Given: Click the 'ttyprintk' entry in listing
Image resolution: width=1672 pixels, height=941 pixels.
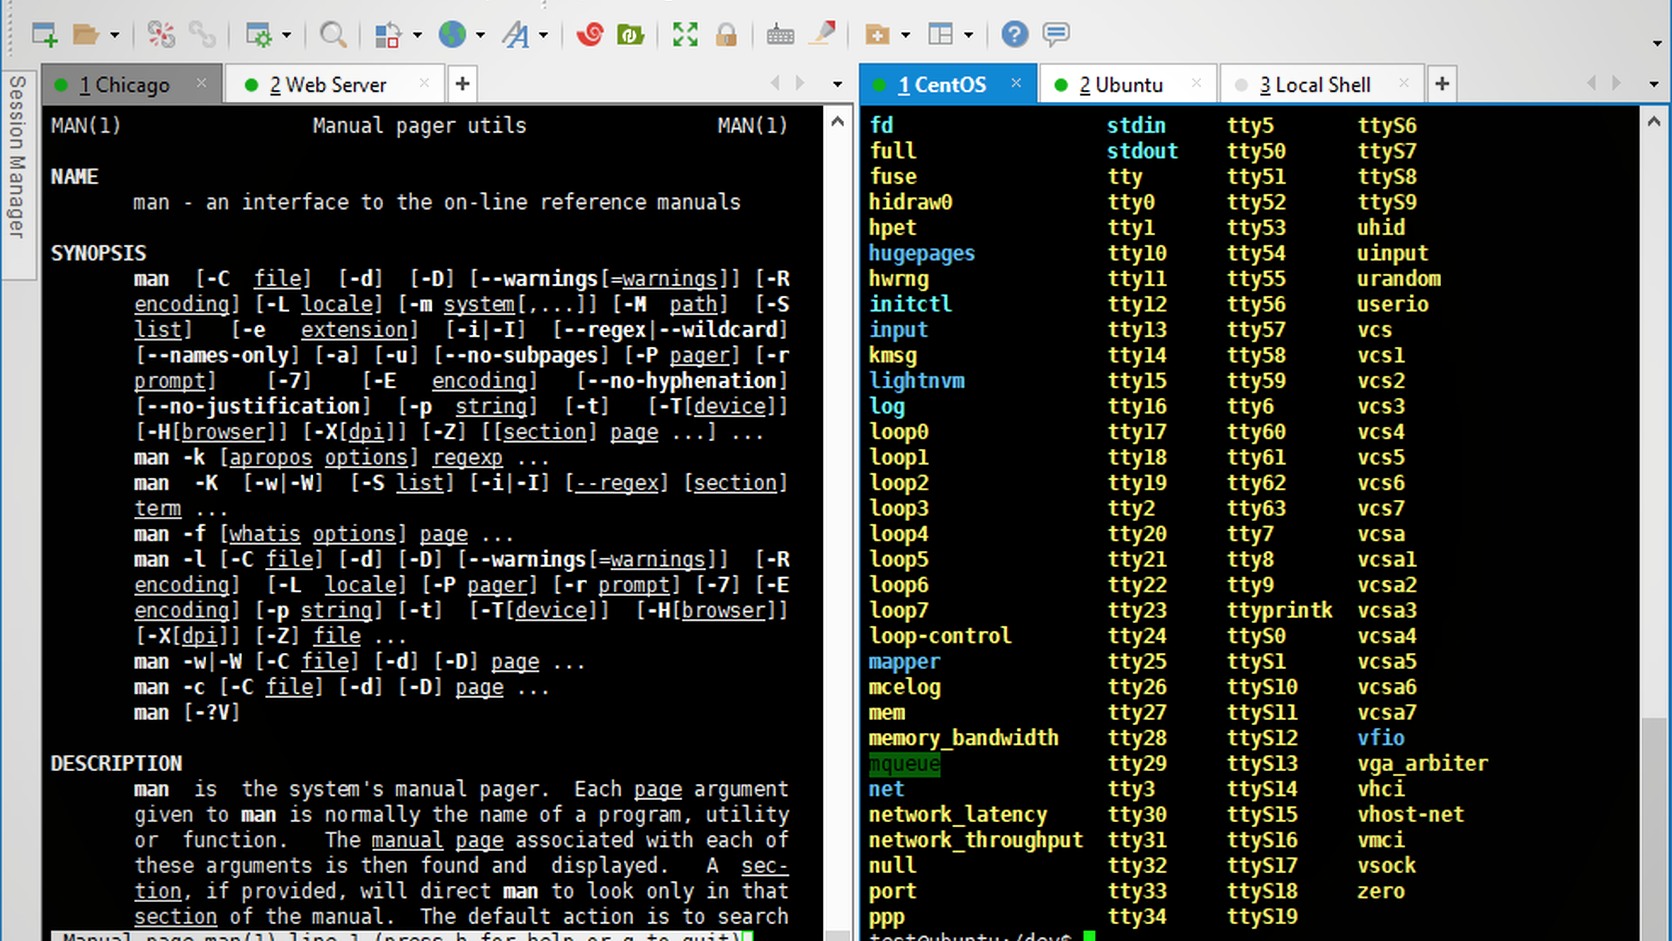Looking at the screenshot, I should tap(1280, 611).
